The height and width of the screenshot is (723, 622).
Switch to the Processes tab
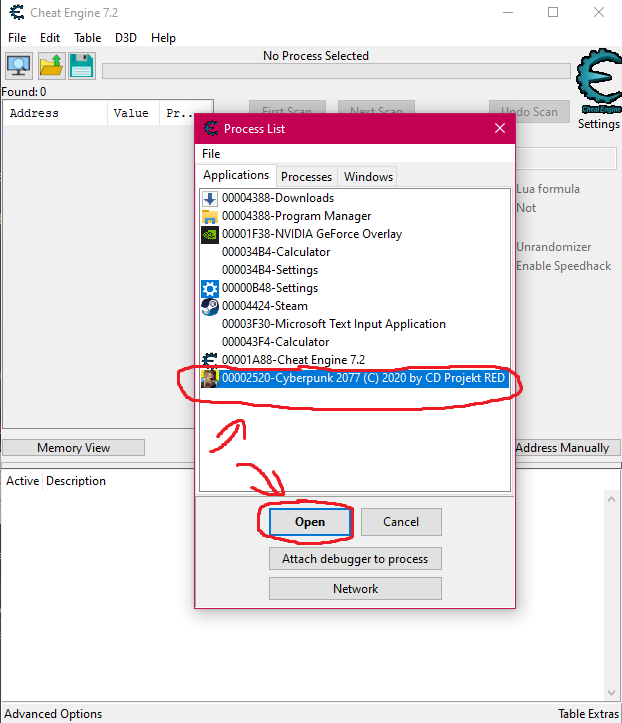[x=307, y=177]
